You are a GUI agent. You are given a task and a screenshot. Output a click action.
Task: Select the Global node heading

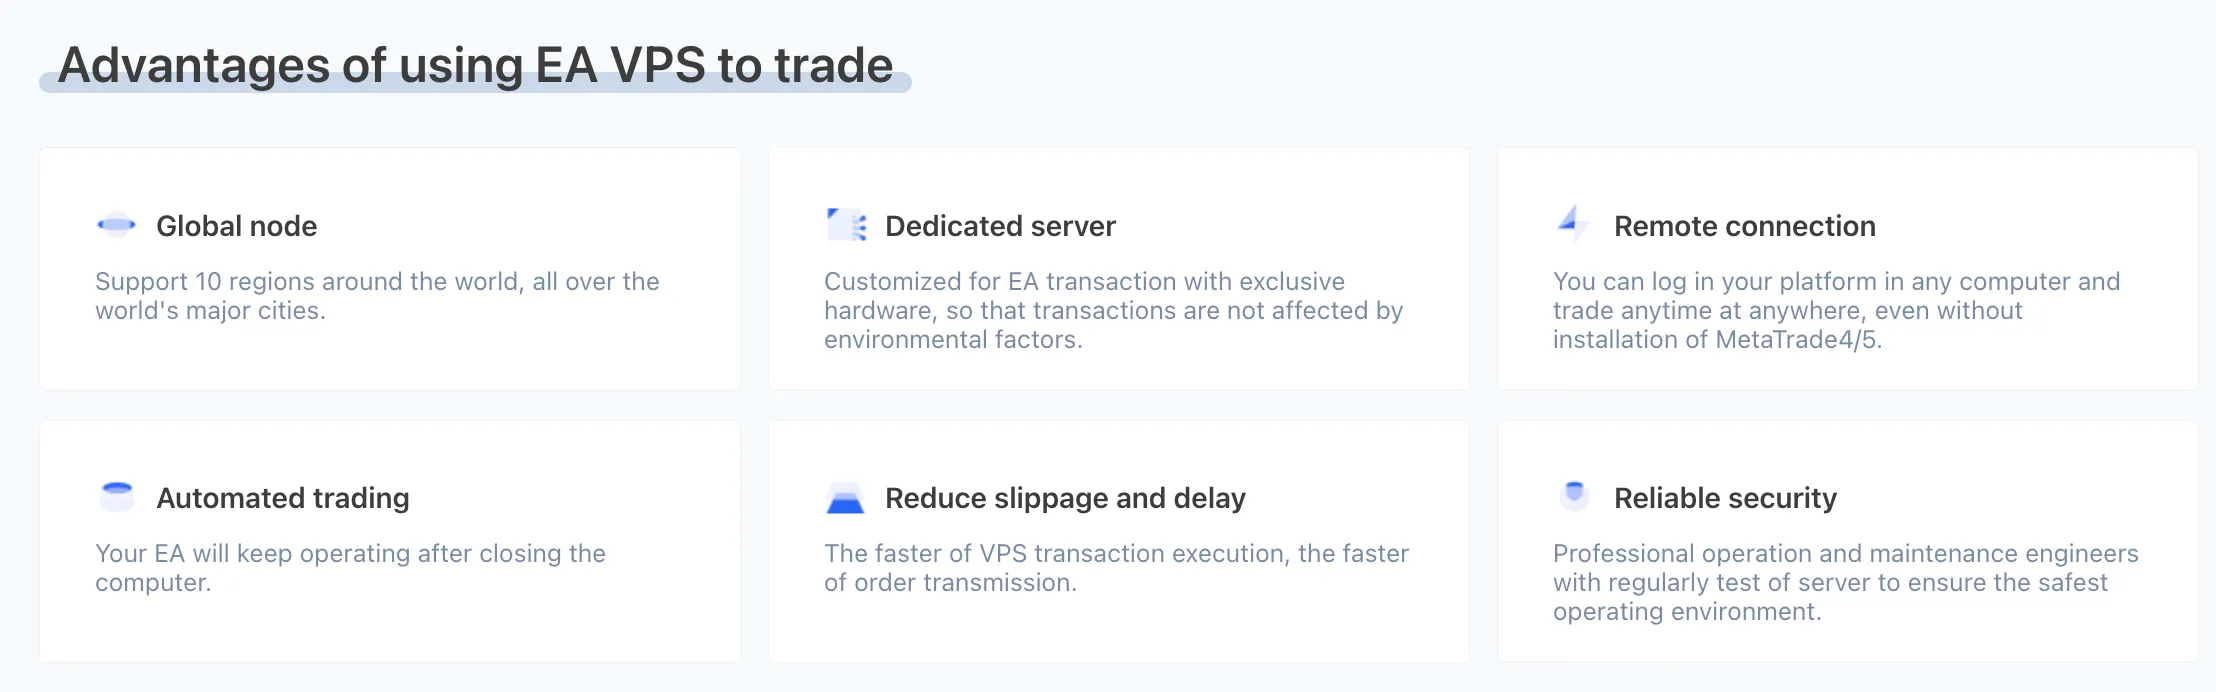[x=237, y=226]
